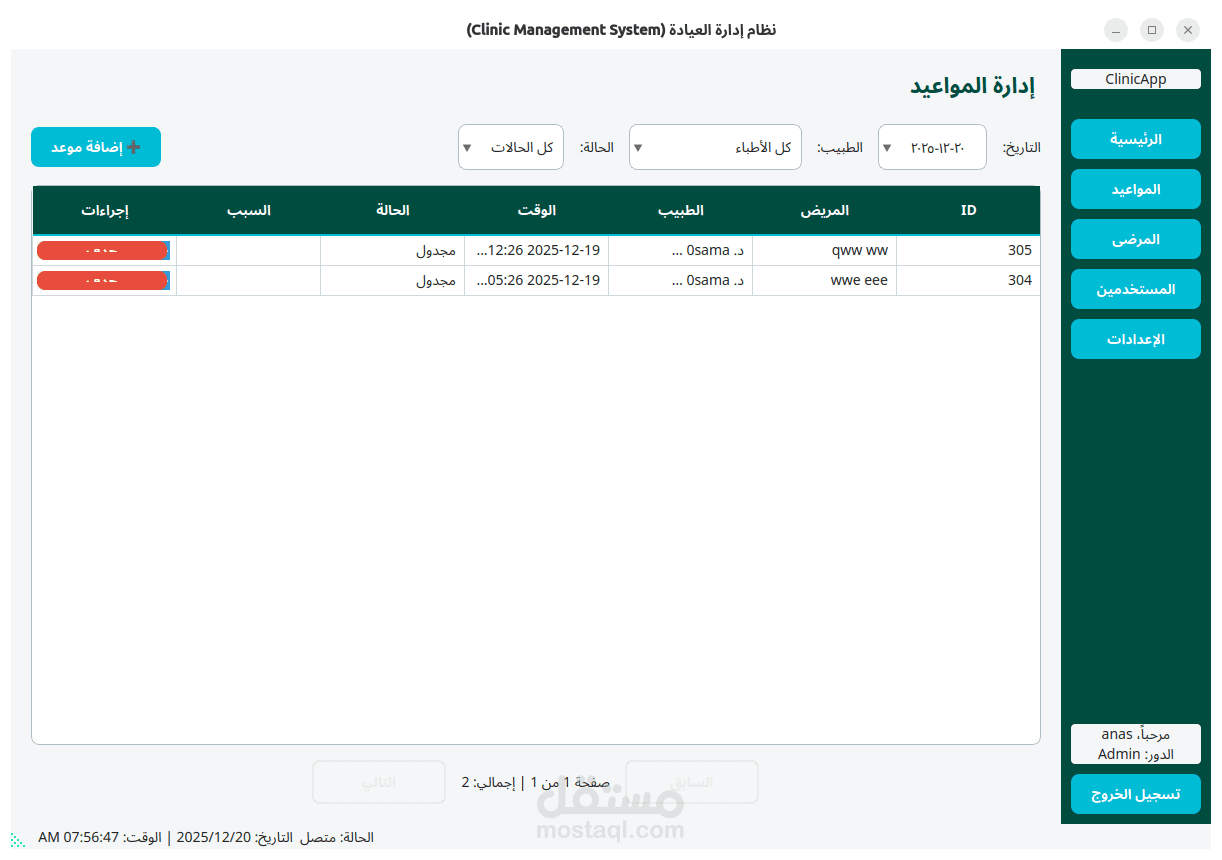Click the إدارة المواعيد page heading

[972, 86]
